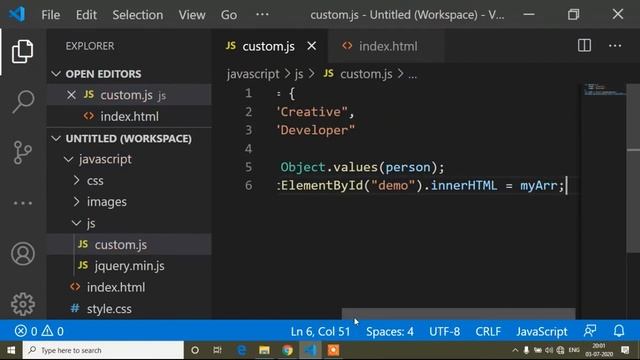The image size is (640, 360).
Task: Open the File menu
Action: (x=51, y=15)
